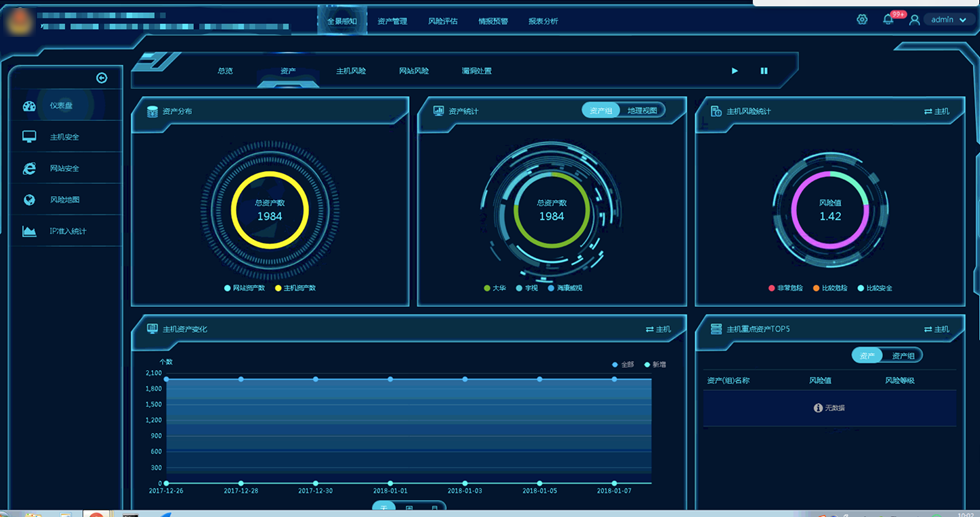The image size is (980, 517).
Task: Click the 网站安全 browser icon
Action: (29, 168)
